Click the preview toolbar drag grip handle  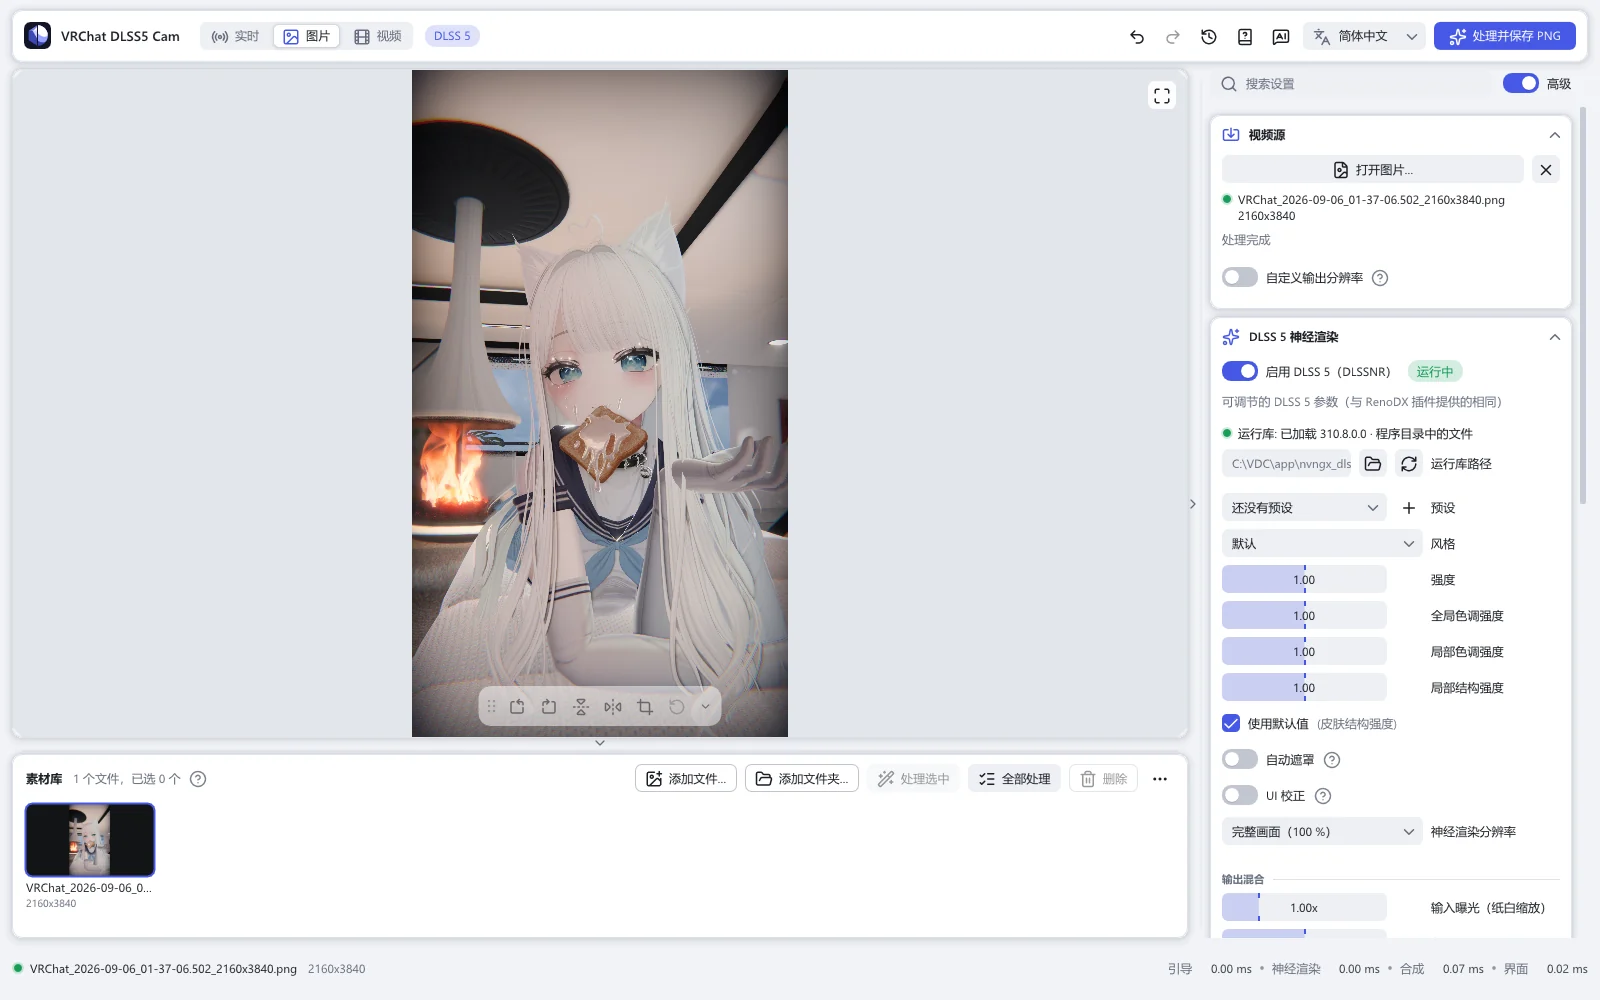(x=491, y=707)
